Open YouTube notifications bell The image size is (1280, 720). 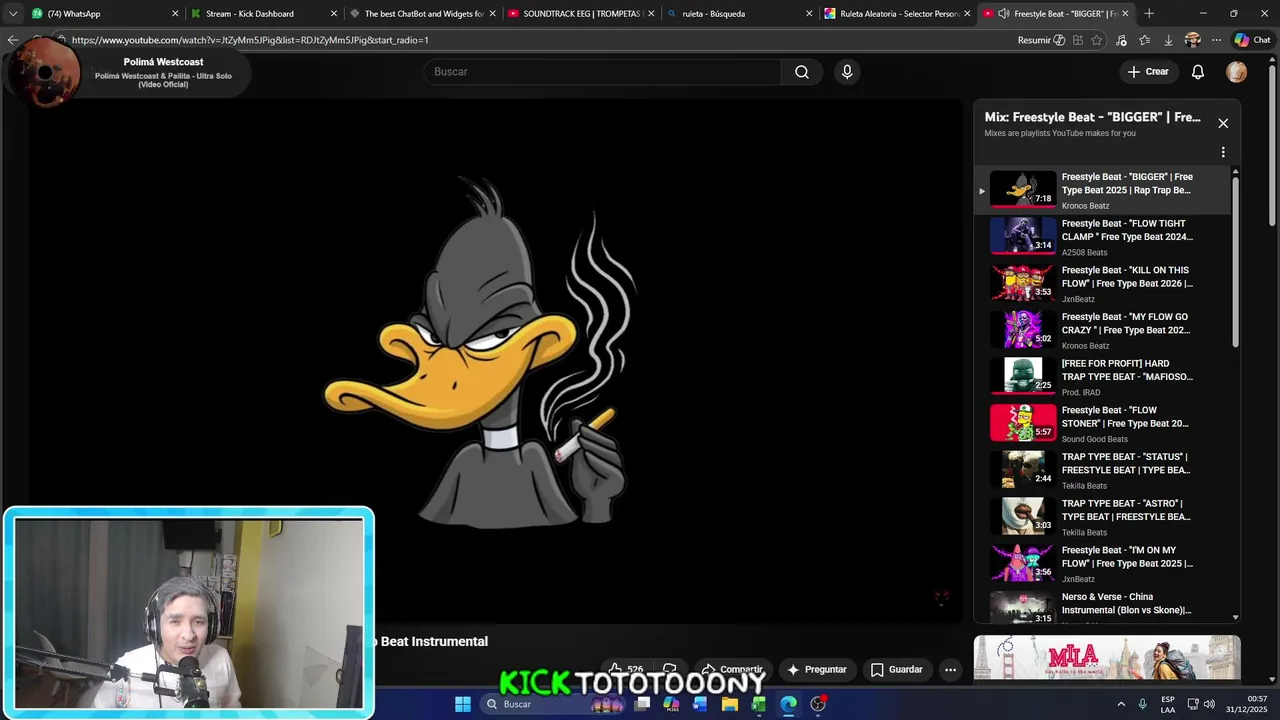tap(1198, 72)
